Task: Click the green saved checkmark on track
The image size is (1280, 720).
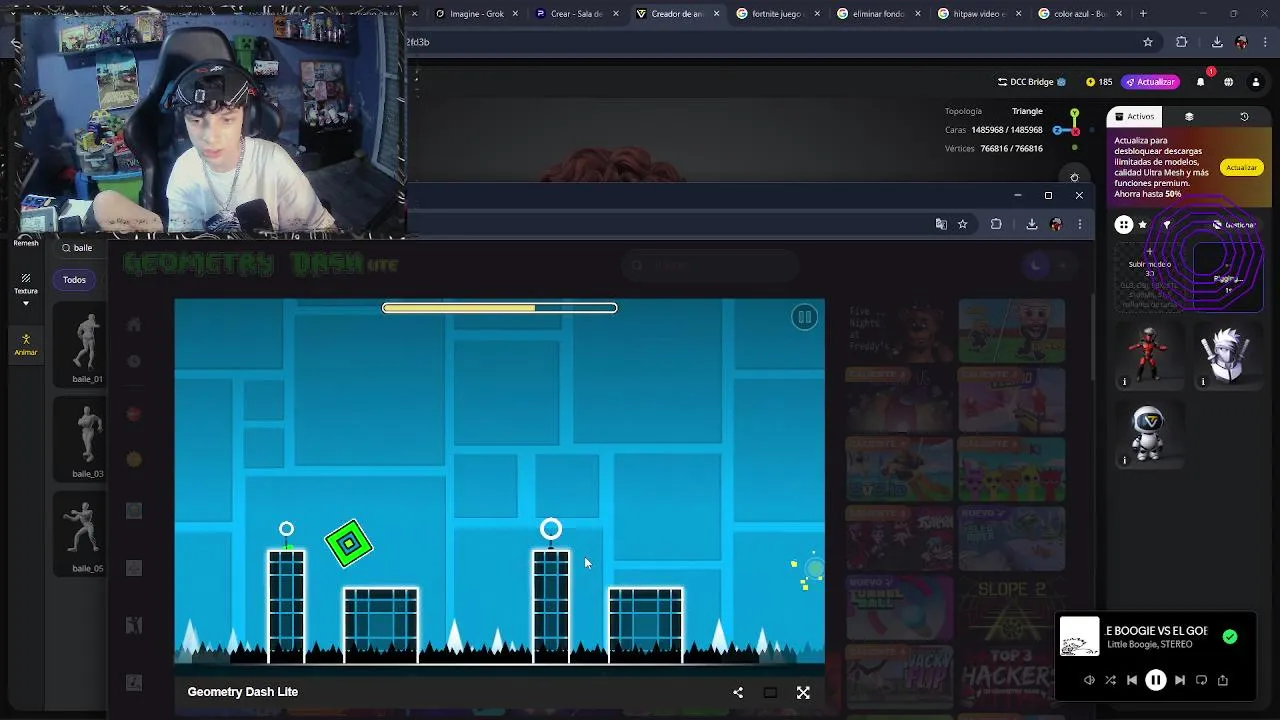Action: [1230, 637]
